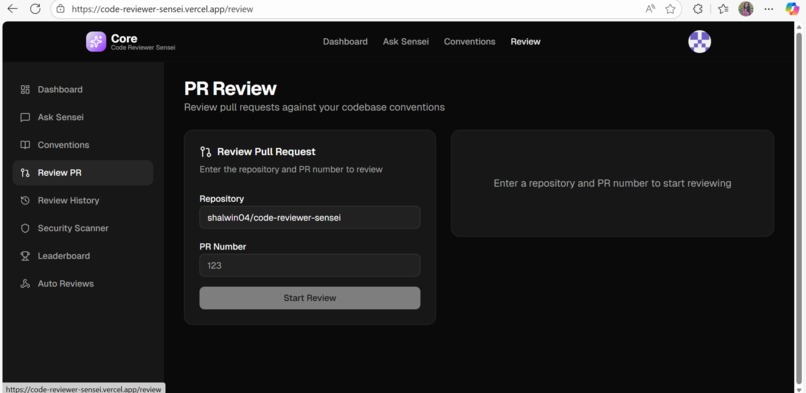This screenshot has height=393, width=806.
Task: Go back with the browser back arrow
Action: [x=12, y=9]
